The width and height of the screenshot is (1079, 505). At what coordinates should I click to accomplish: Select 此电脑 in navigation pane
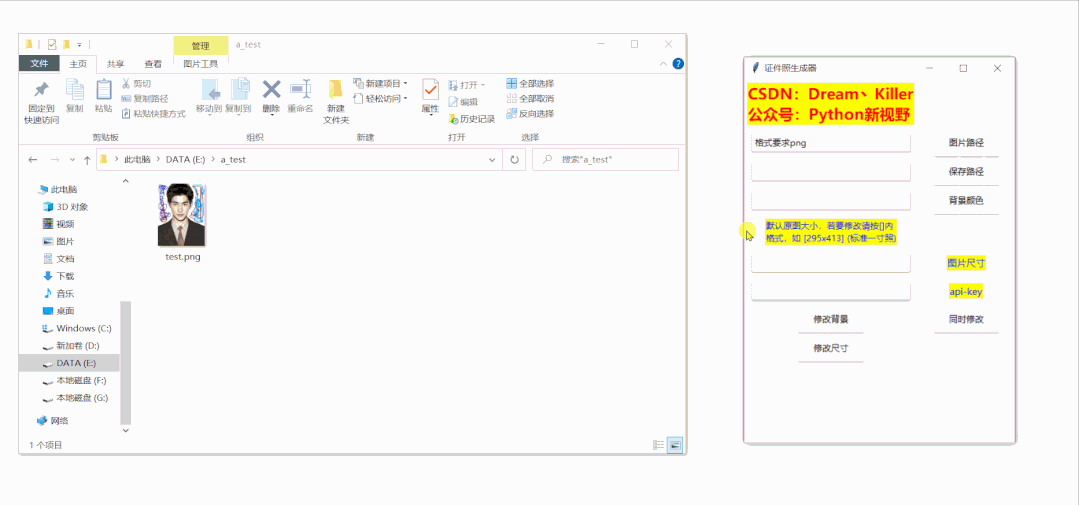point(63,189)
